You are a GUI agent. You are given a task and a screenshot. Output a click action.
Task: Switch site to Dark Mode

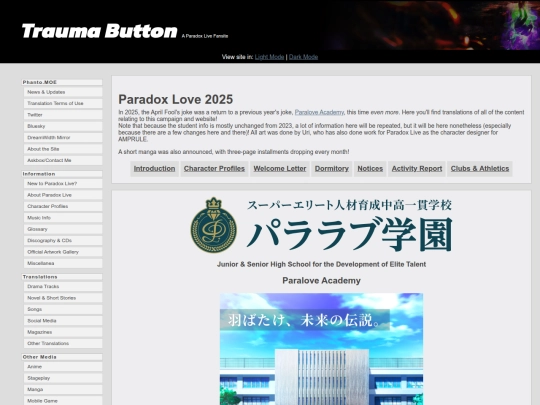point(303,57)
